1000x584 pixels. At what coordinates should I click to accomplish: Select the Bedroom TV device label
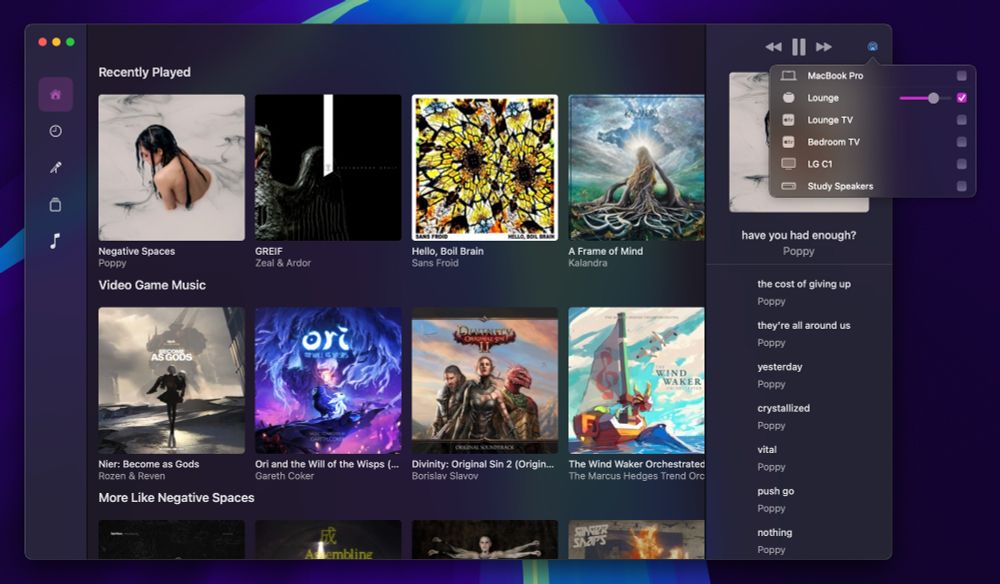pyautogui.click(x=833, y=142)
